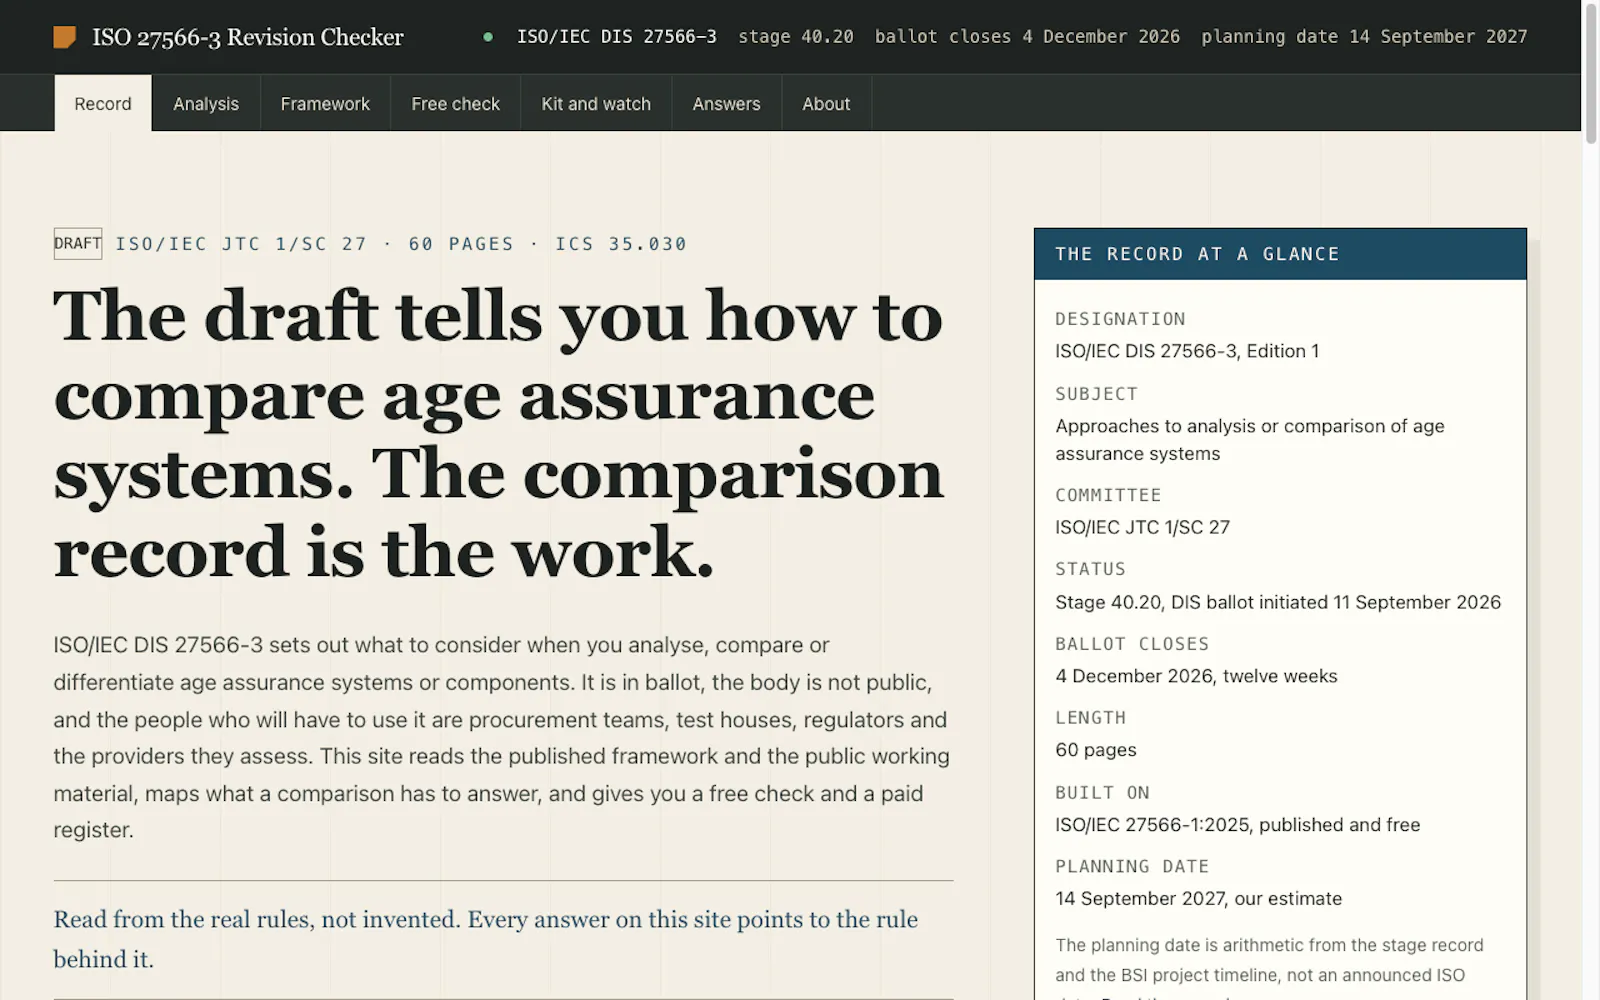Visit the About tab
This screenshot has height=1000, width=1600.
(826, 103)
